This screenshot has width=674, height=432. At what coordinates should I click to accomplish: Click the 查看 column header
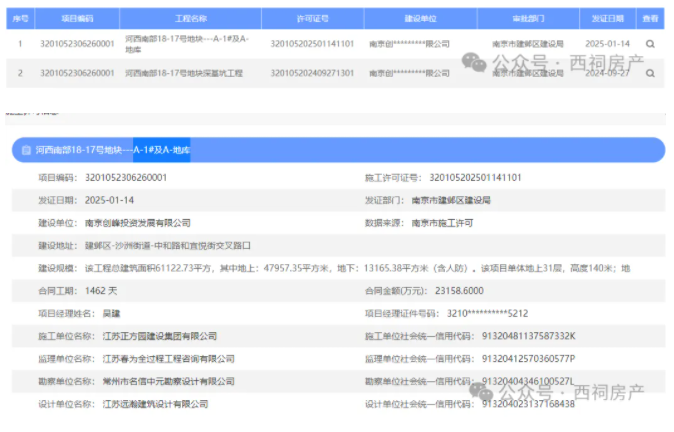[x=651, y=18]
